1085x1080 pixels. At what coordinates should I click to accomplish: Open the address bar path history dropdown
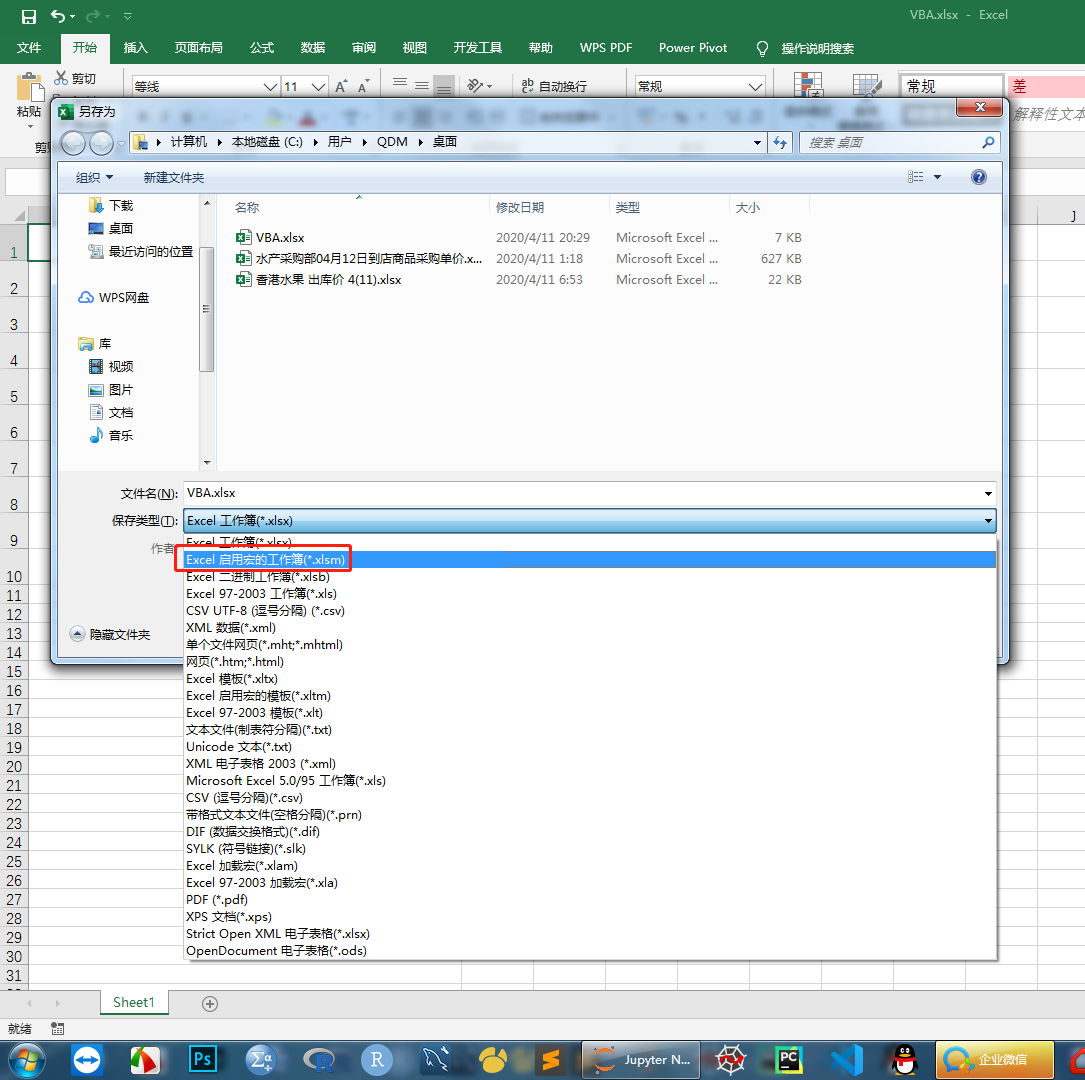pyautogui.click(x=757, y=143)
